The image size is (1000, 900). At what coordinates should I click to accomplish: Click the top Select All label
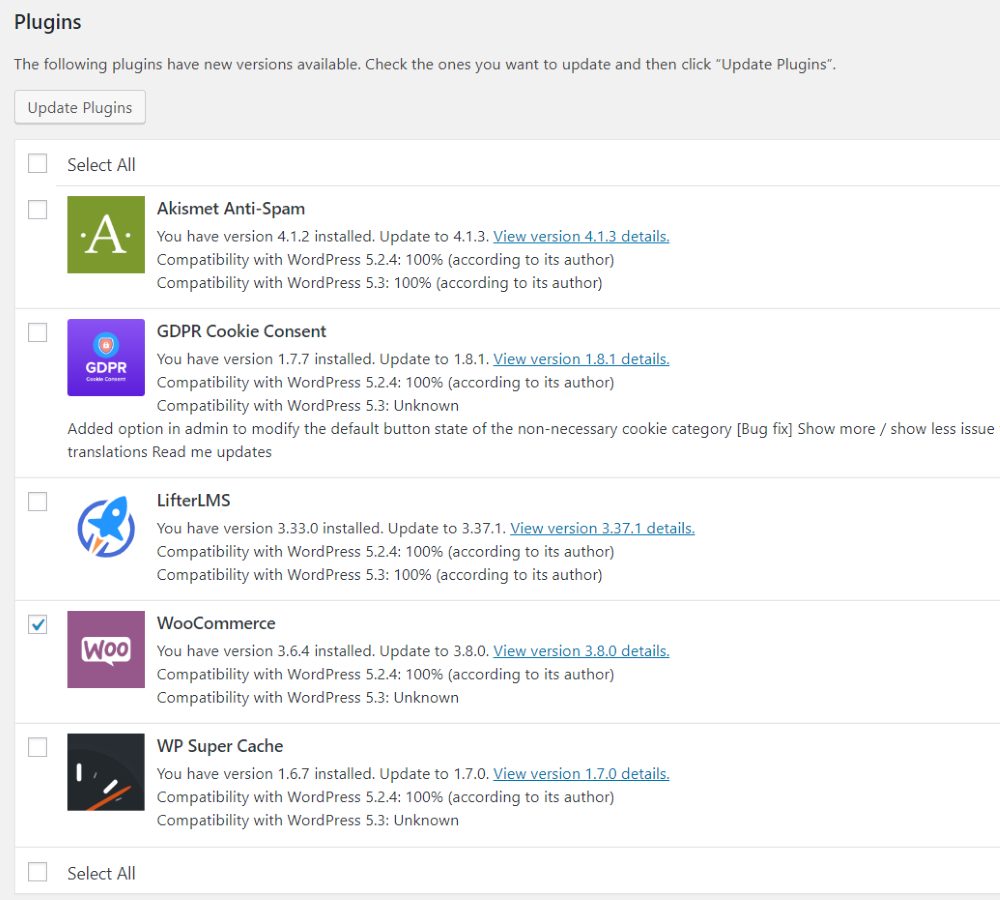[101, 165]
